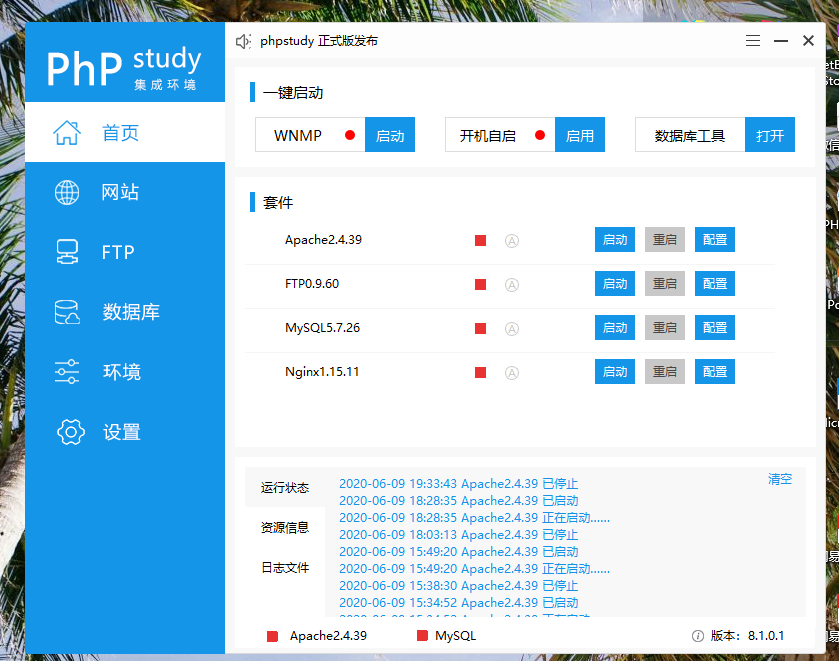Click the phpstudy 正式版发布 announcement text

tap(319, 41)
